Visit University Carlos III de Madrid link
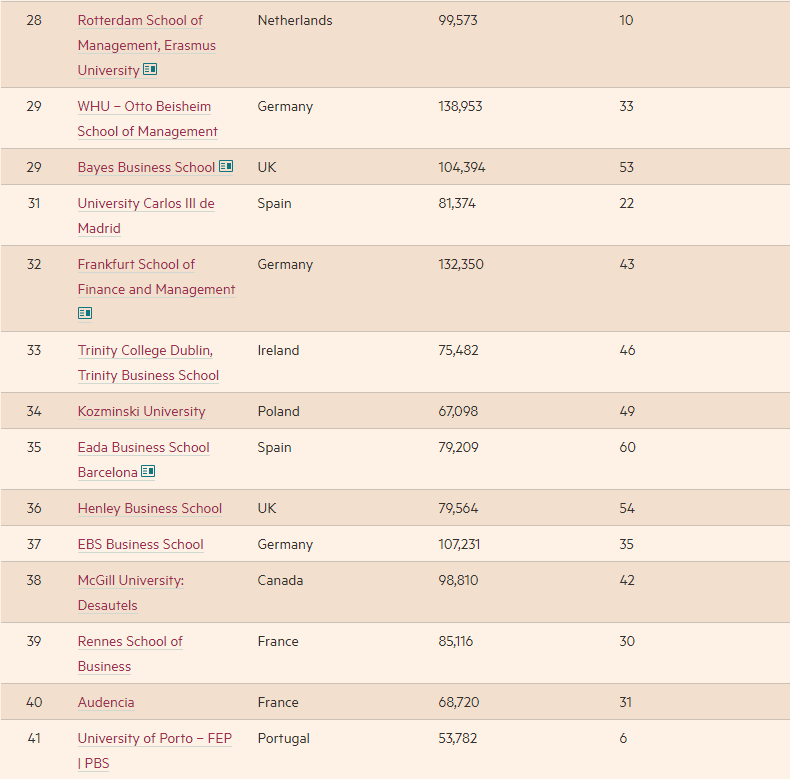 coord(146,216)
